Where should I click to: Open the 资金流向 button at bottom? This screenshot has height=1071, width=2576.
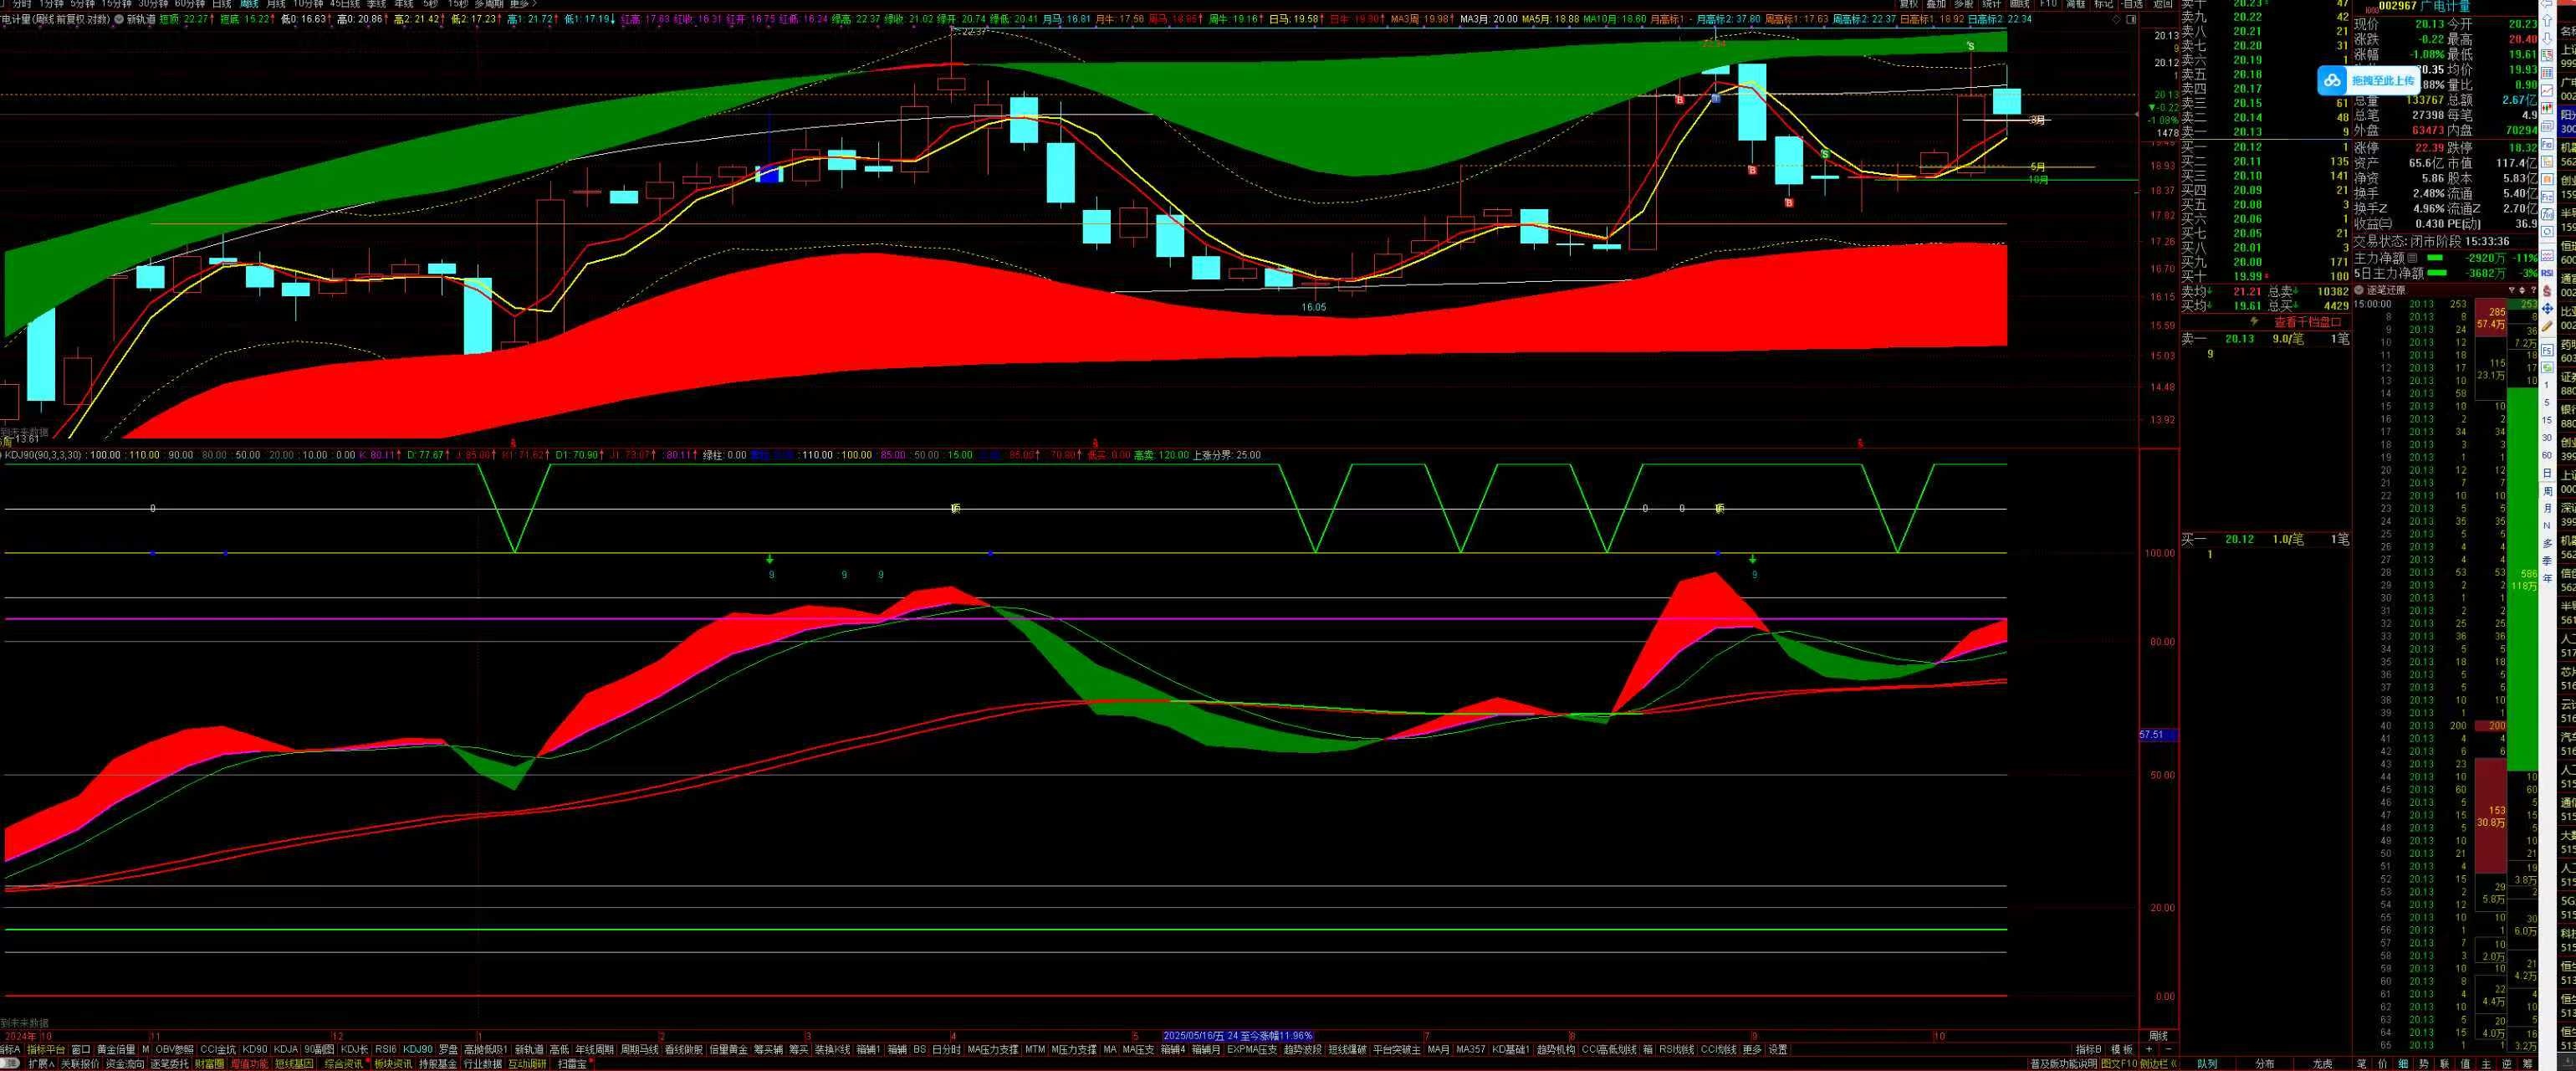tap(125, 1064)
